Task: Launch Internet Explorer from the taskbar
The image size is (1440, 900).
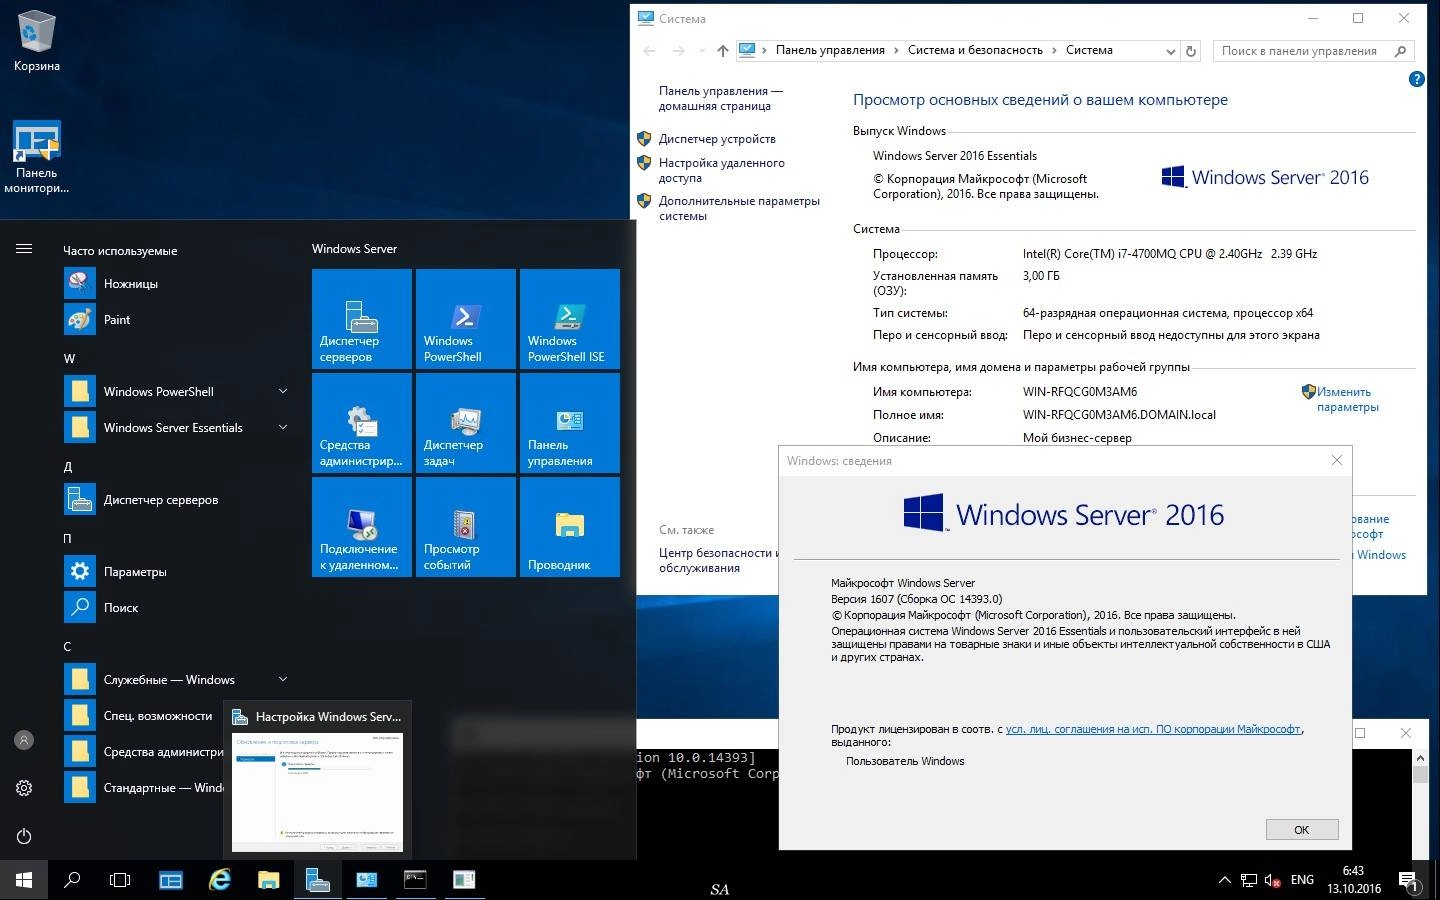Action: [220, 880]
